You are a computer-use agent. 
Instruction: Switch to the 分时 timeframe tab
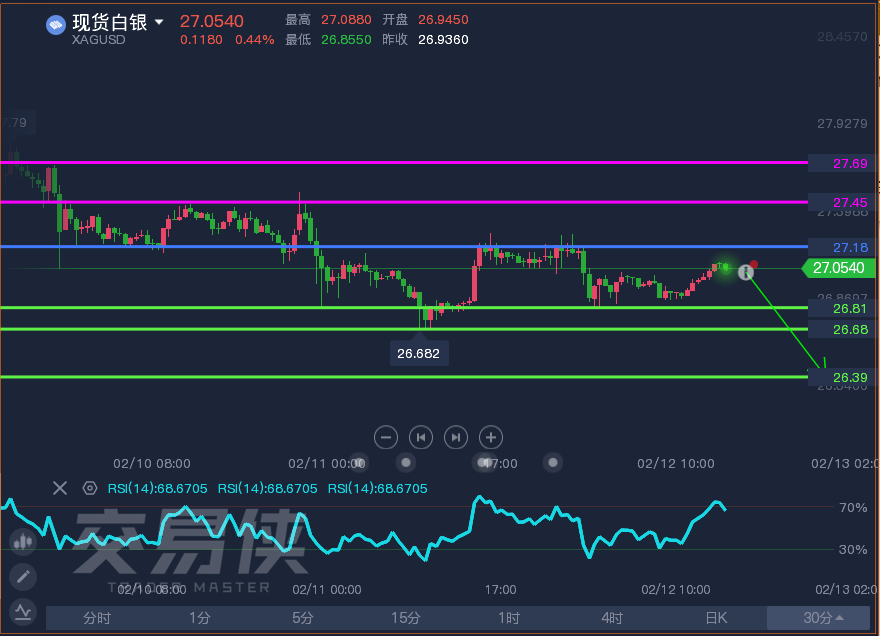(x=97, y=618)
